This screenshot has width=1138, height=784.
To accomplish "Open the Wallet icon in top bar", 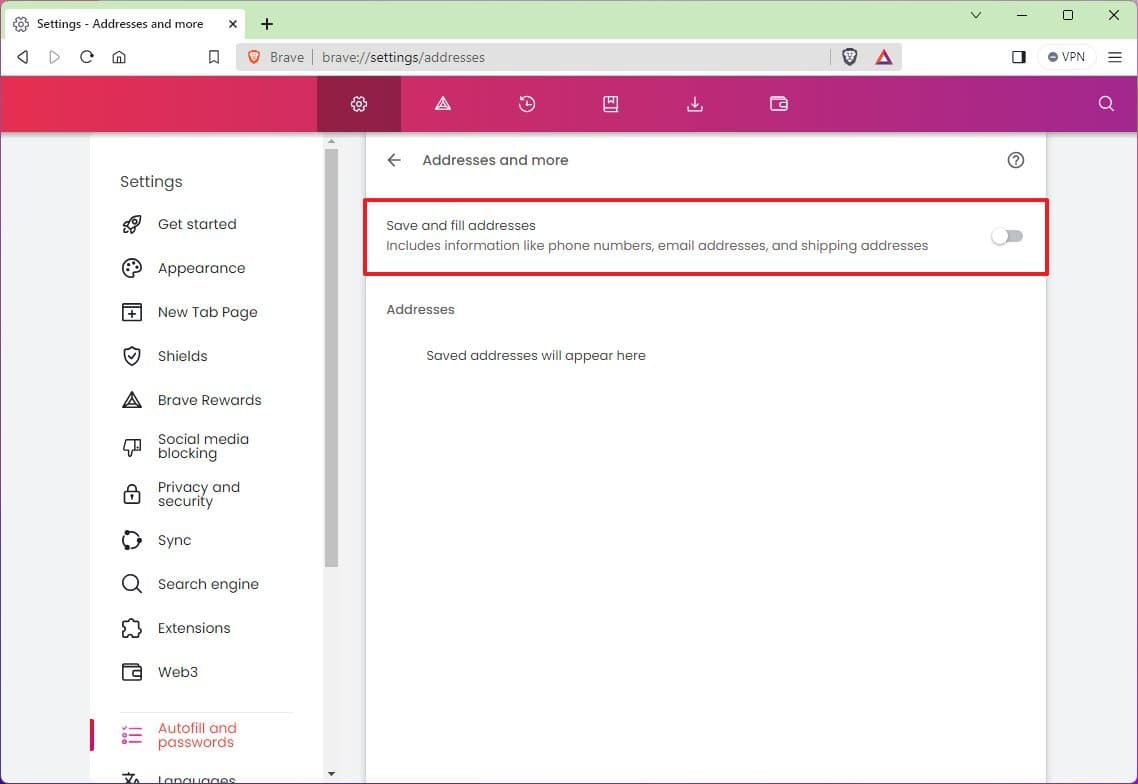I will point(779,104).
